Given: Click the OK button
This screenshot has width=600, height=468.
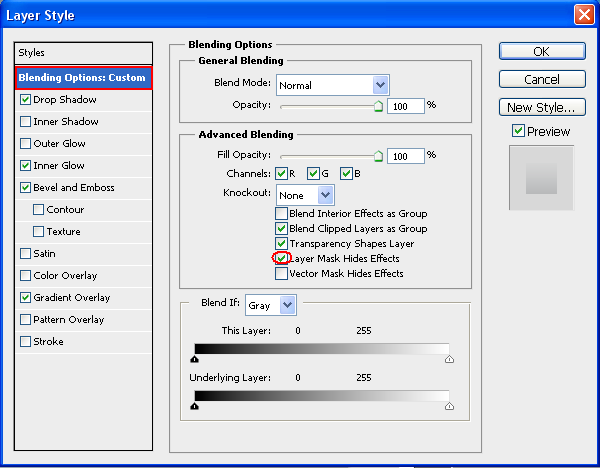Looking at the screenshot, I should click(x=542, y=52).
